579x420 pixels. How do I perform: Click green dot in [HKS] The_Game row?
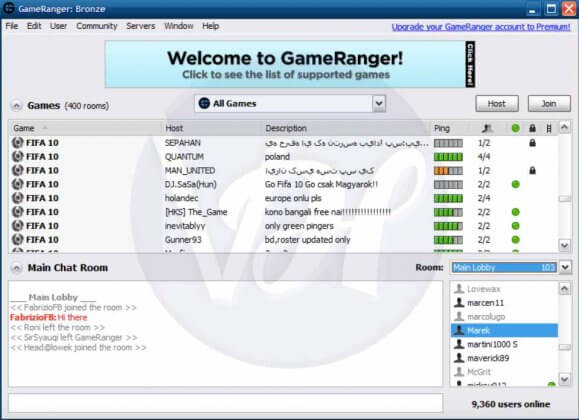click(516, 212)
